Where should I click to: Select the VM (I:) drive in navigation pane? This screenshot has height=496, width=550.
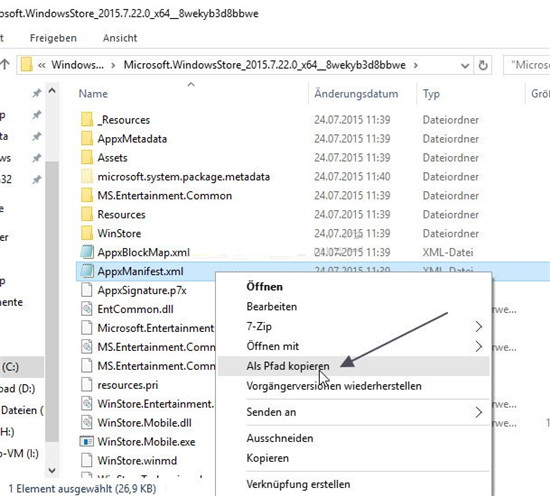pos(19,453)
